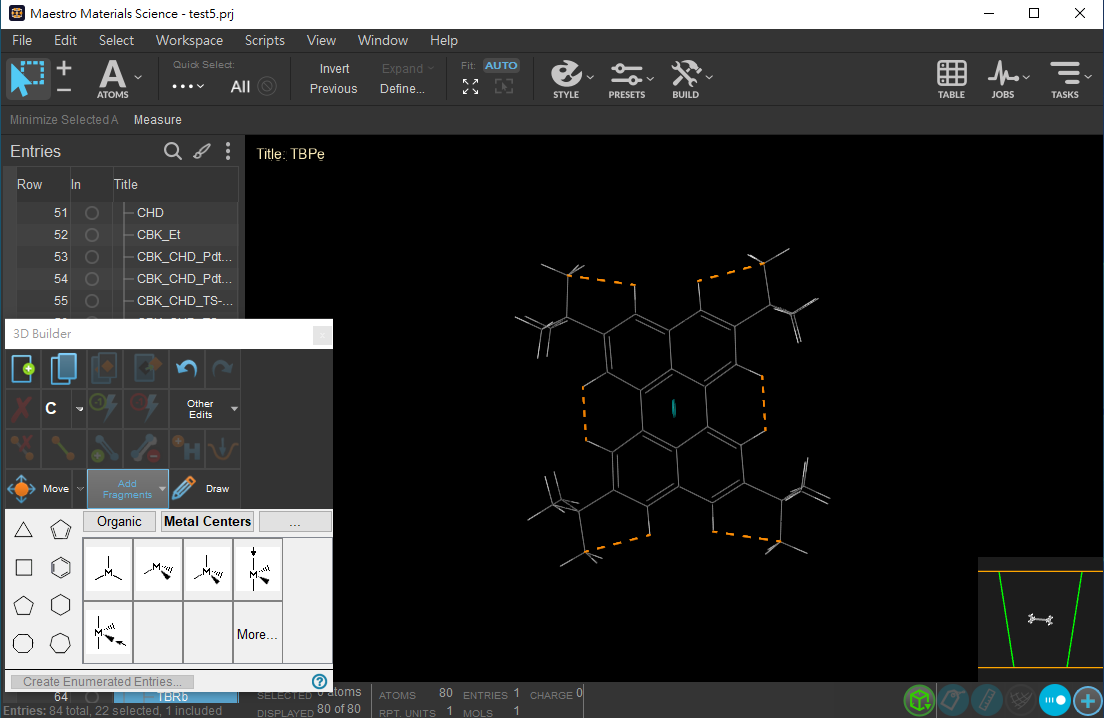Pick the octagon ring fragment
The image size is (1104, 718).
click(x=23, y=643)
